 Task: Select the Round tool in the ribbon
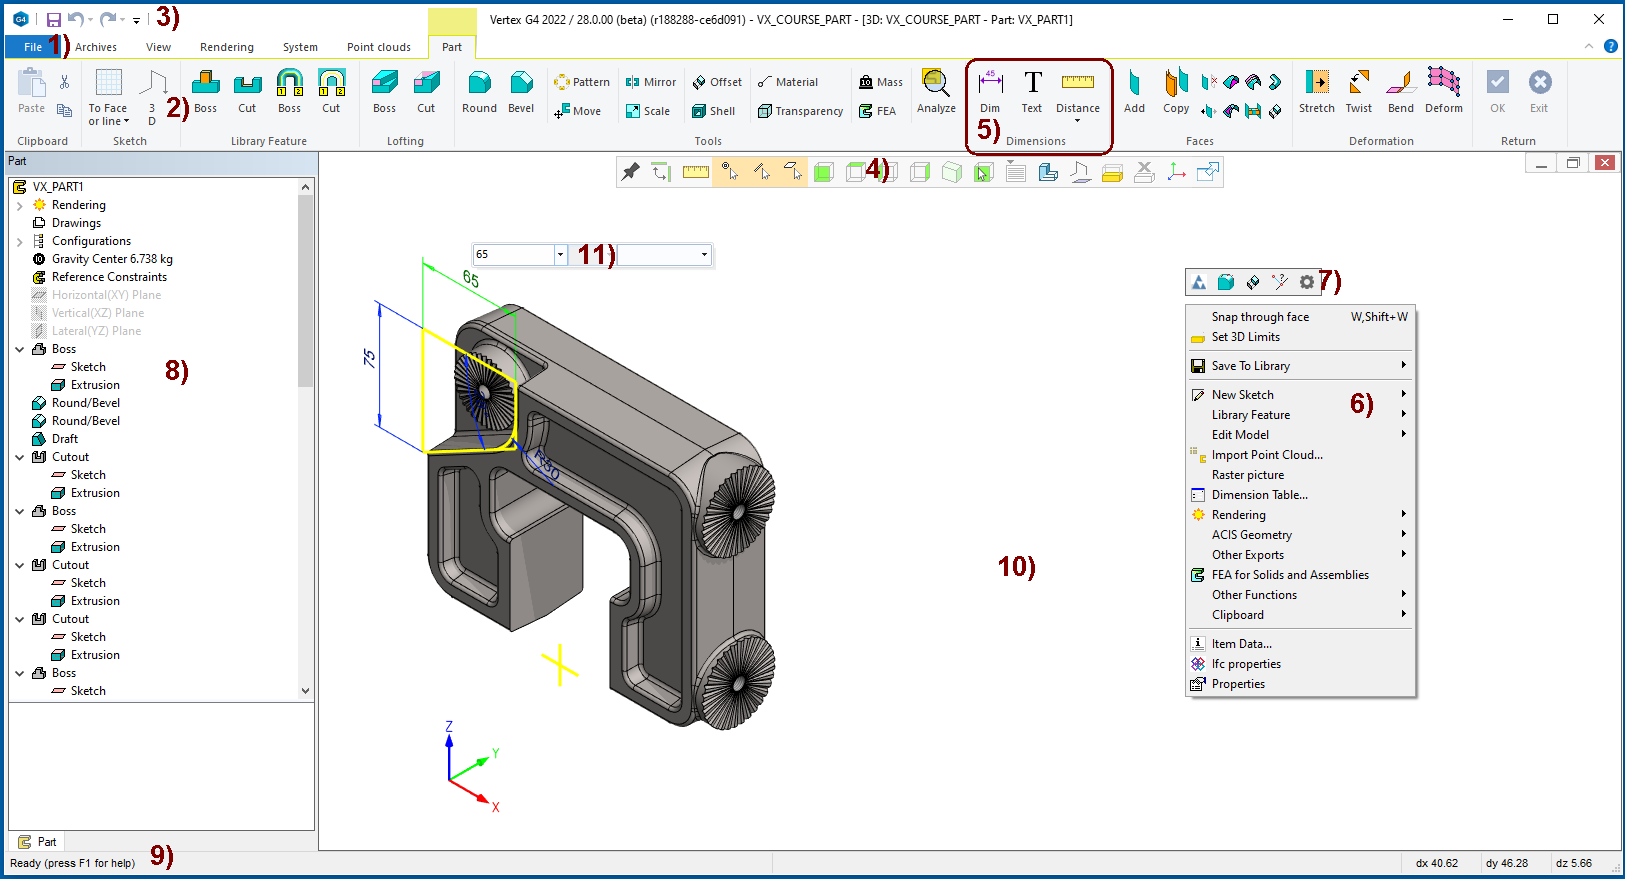click(x=479, y=91)
